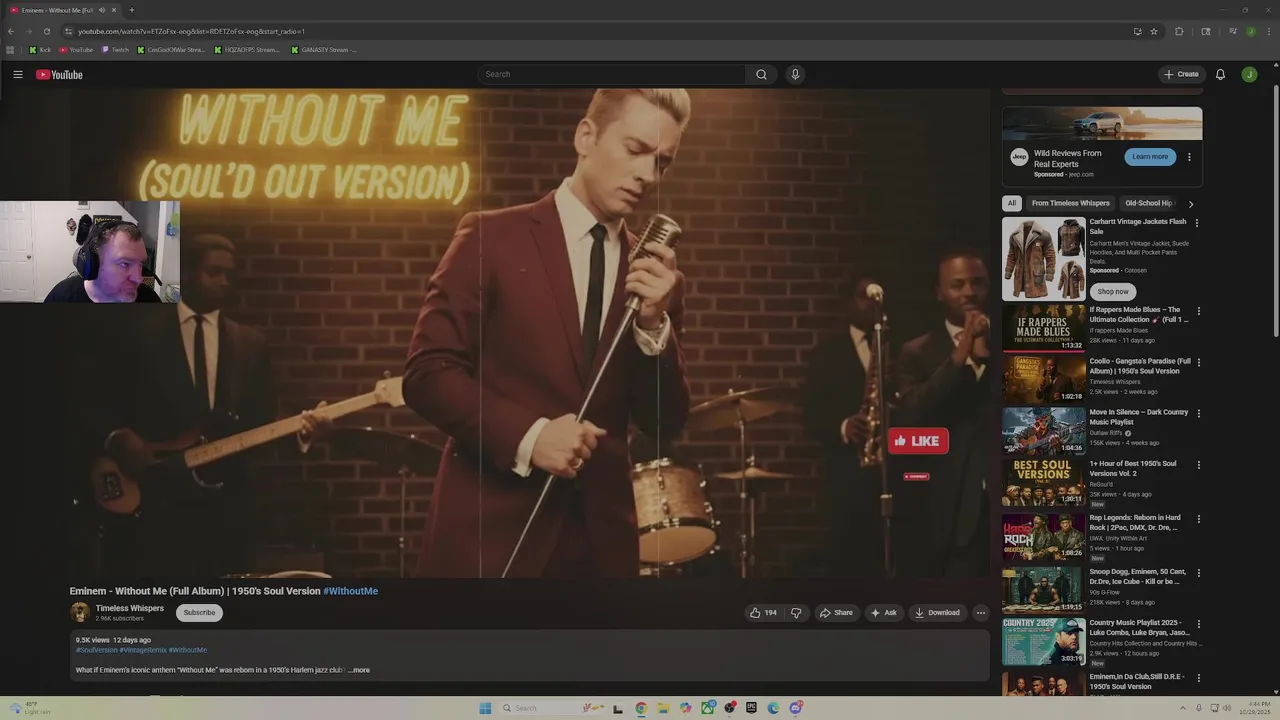Open the Windows Start menu
1280x720 pixels.
click(x=485, y=708)
